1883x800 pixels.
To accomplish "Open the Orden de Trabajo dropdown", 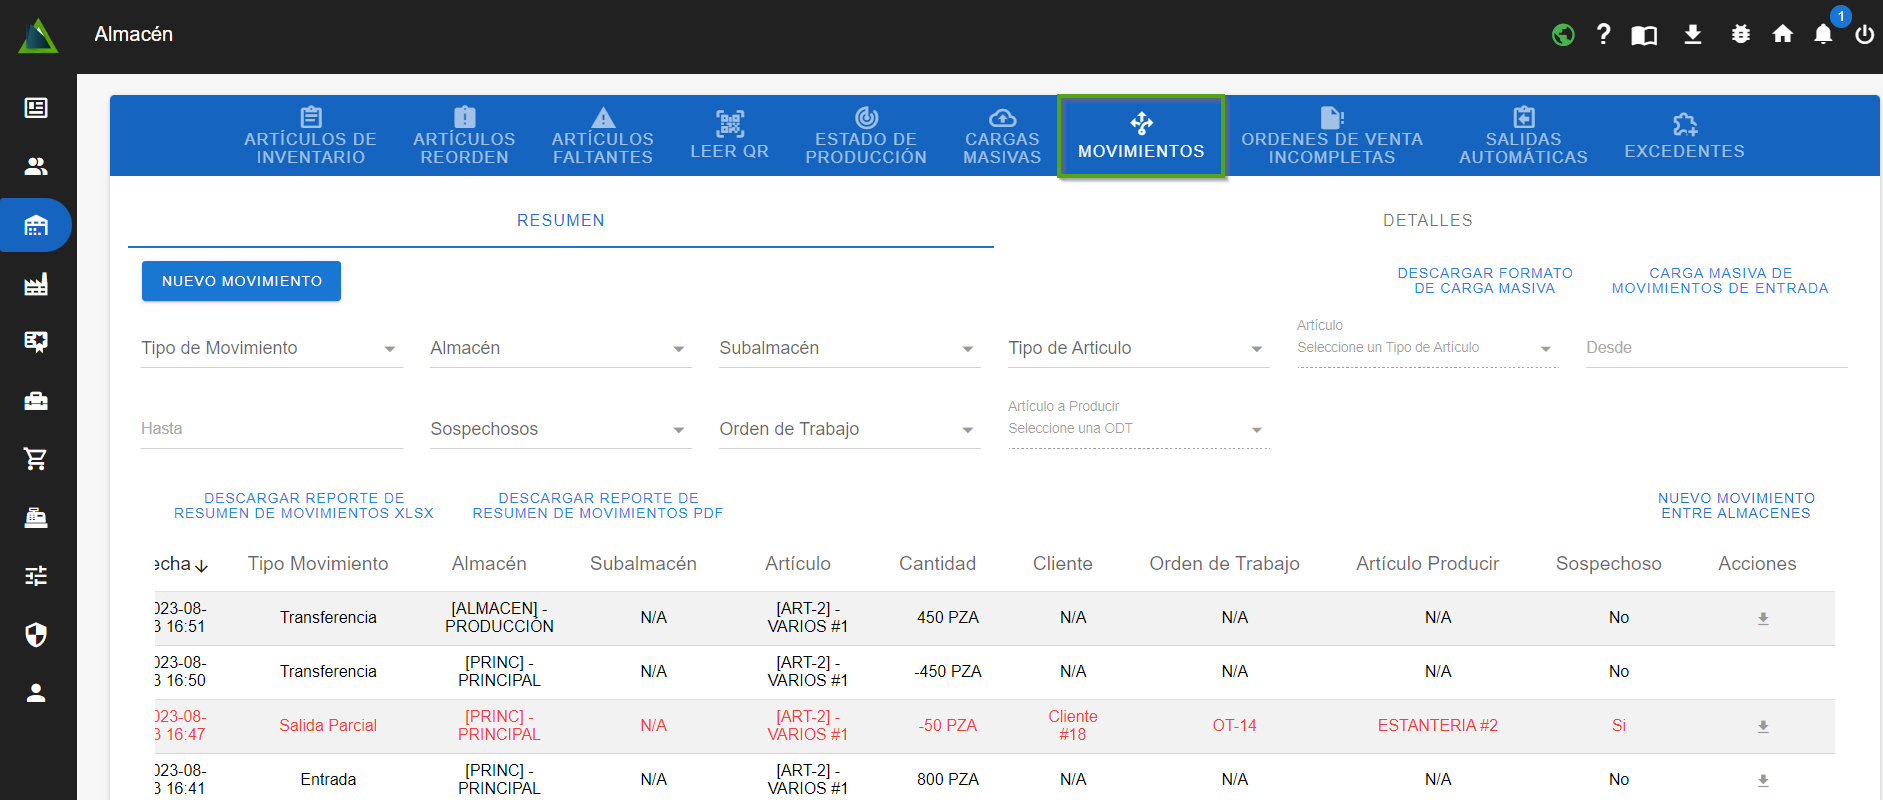I will pyautogui.click(x=849, y=429).
